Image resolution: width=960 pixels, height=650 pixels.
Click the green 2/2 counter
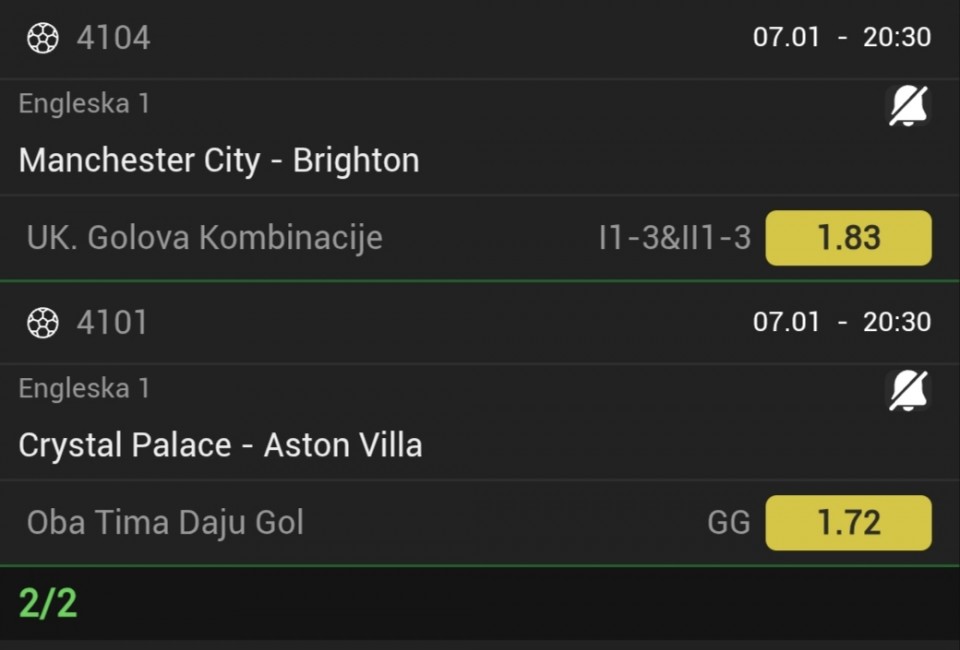48,603
